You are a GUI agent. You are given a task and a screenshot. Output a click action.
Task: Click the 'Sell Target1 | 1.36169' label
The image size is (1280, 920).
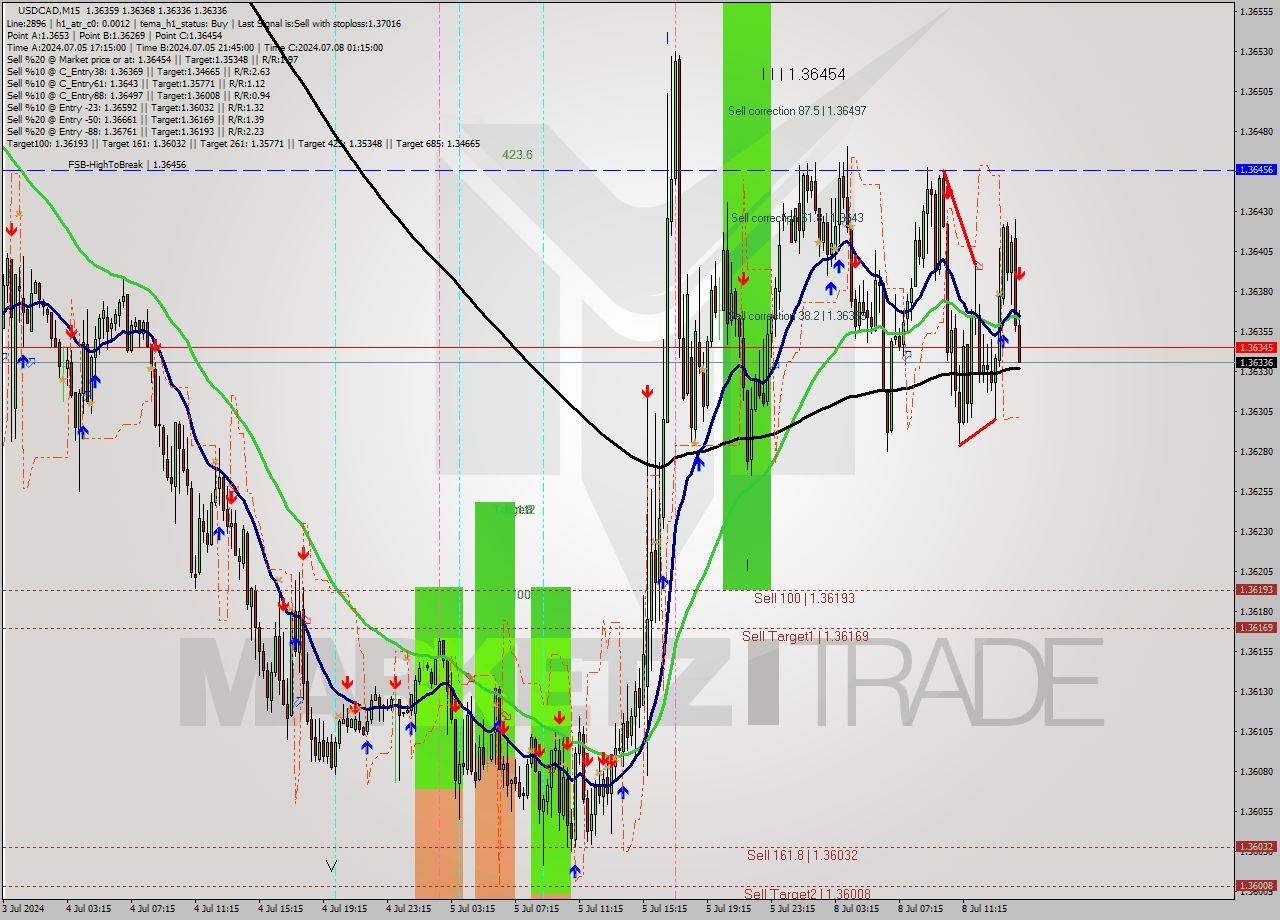805,636
